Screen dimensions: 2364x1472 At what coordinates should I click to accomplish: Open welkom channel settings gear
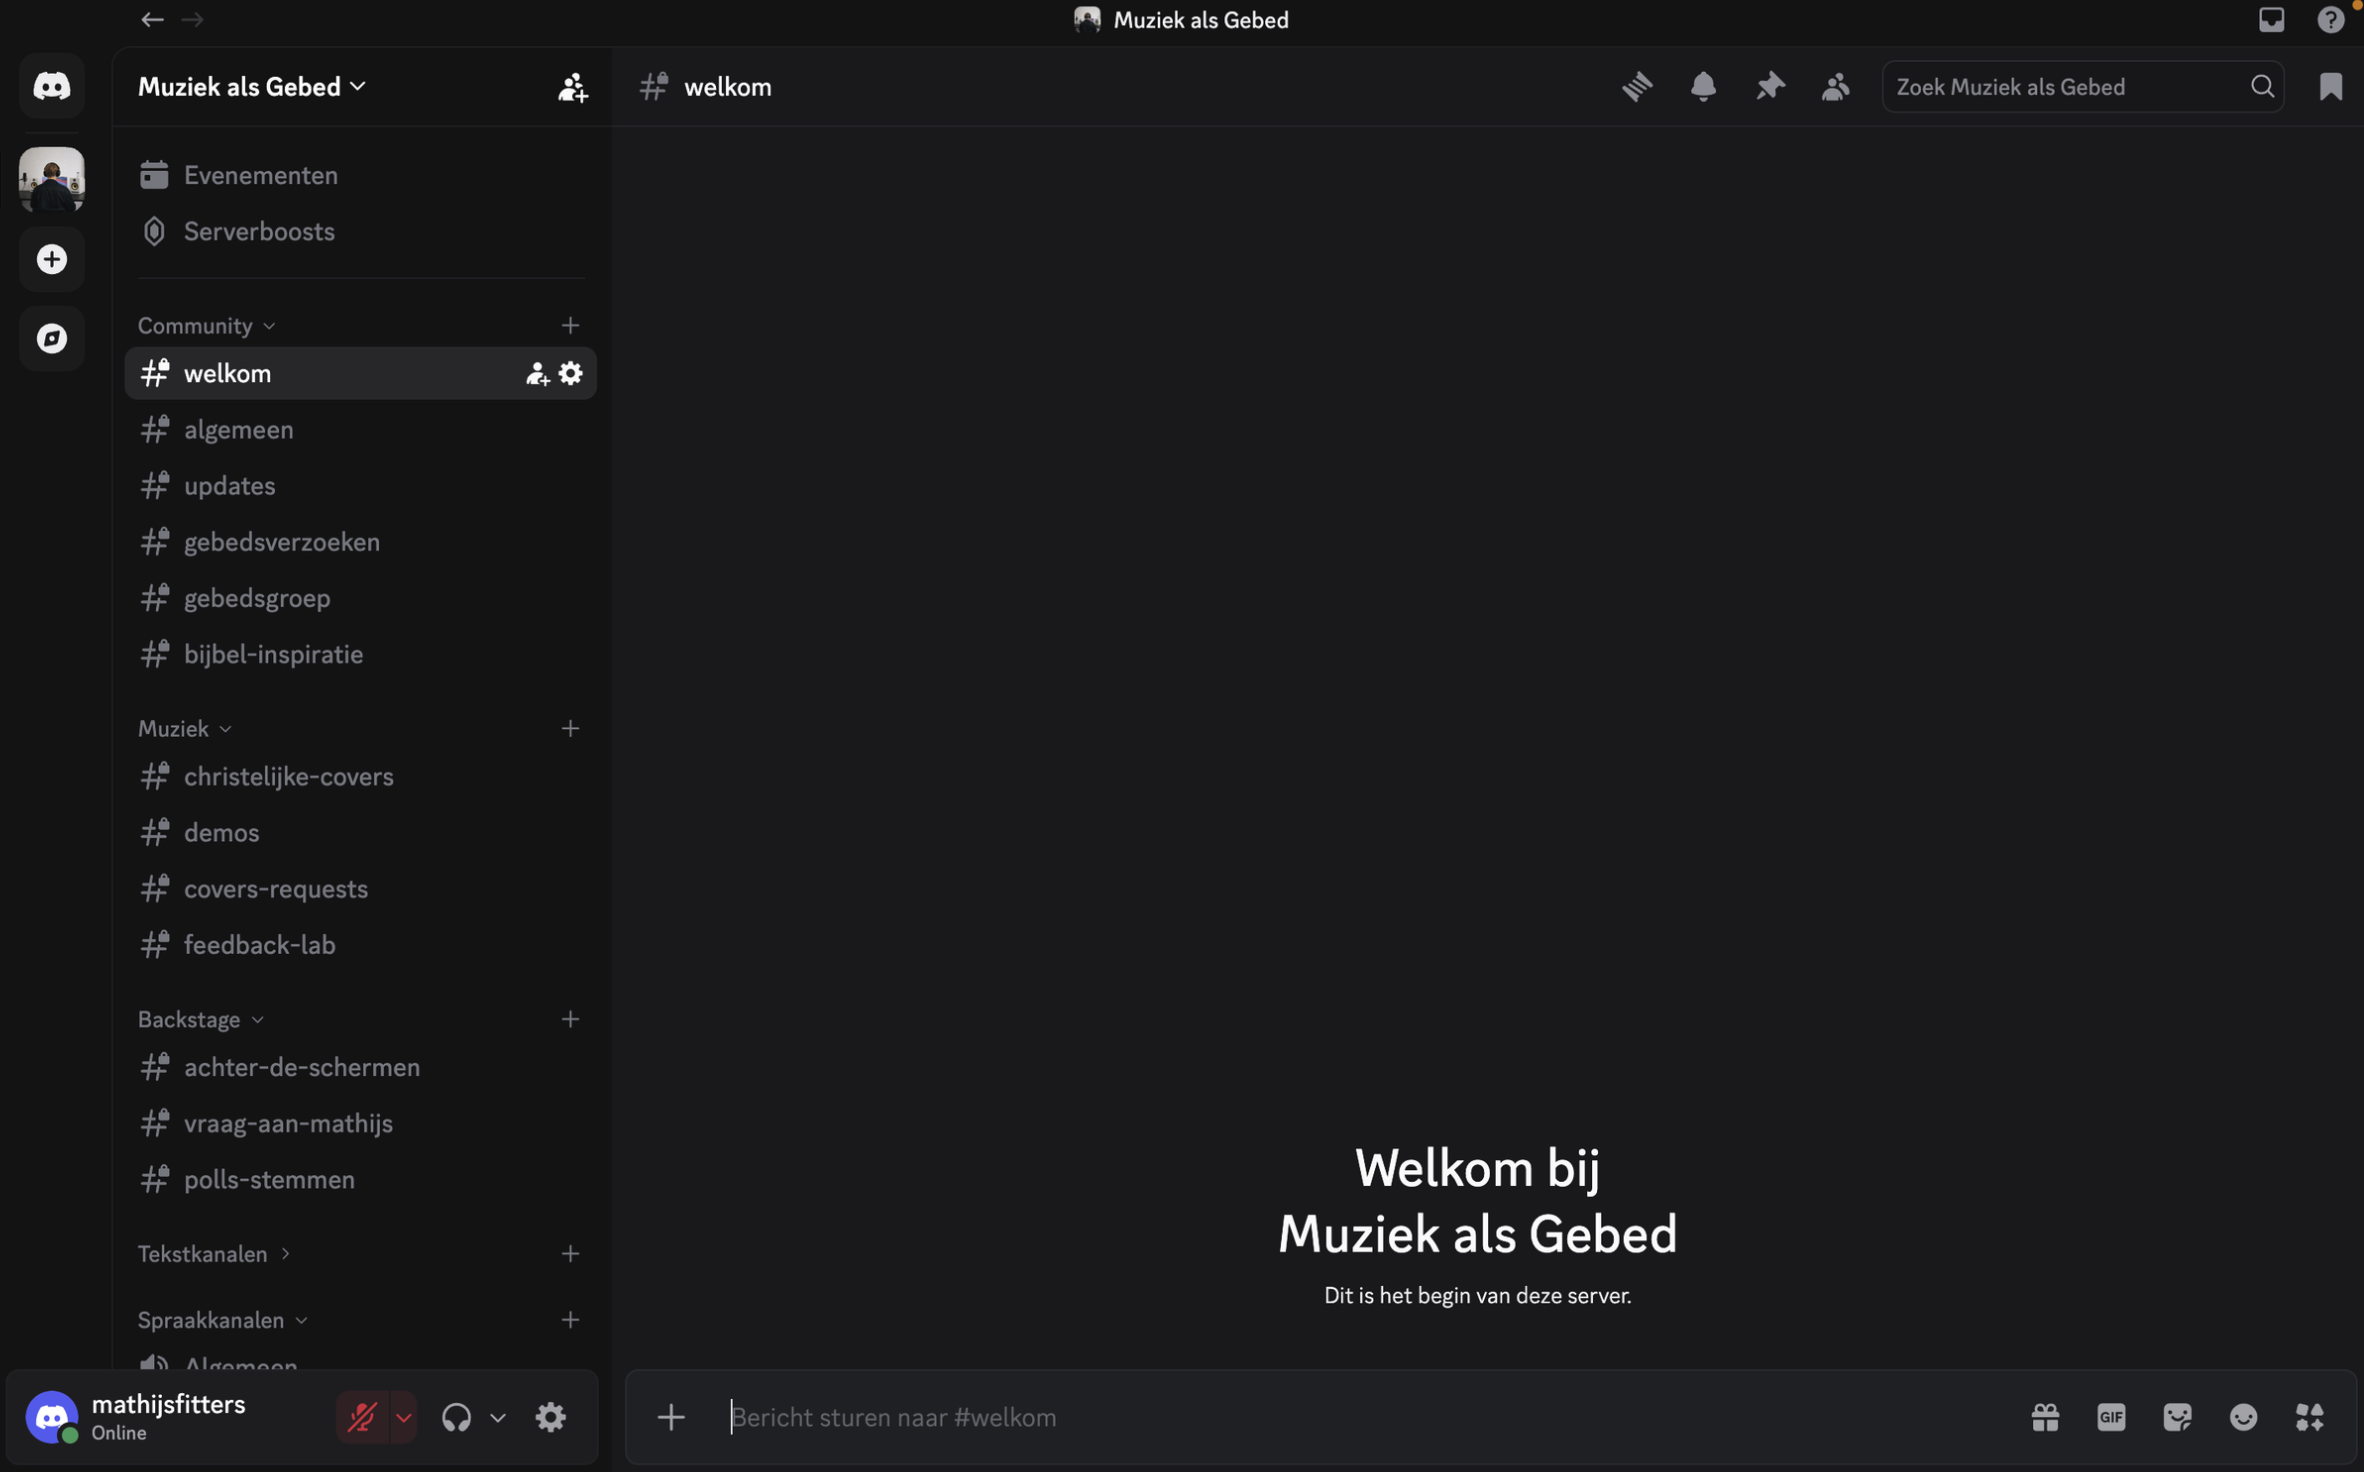(x=571, y=374)
